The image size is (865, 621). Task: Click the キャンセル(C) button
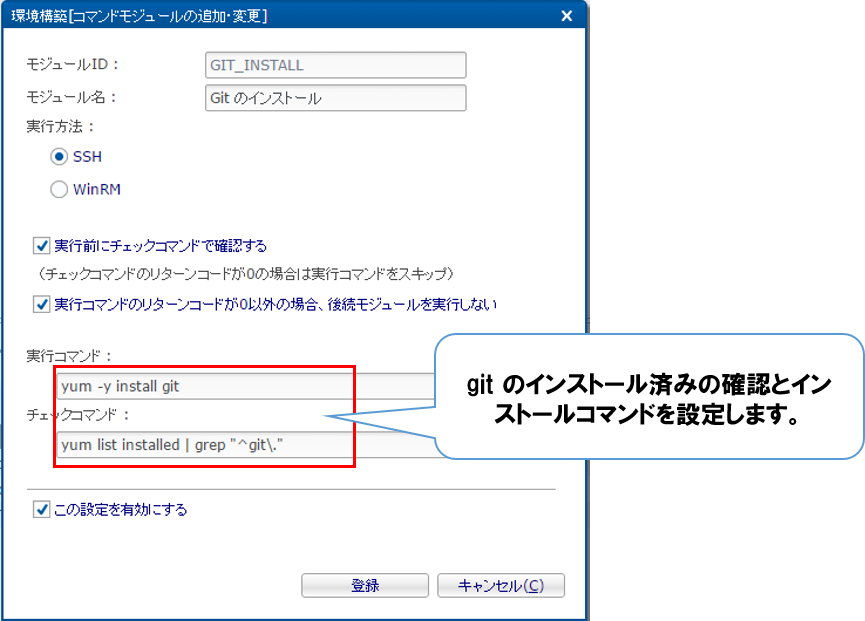[x=501, y=585]
